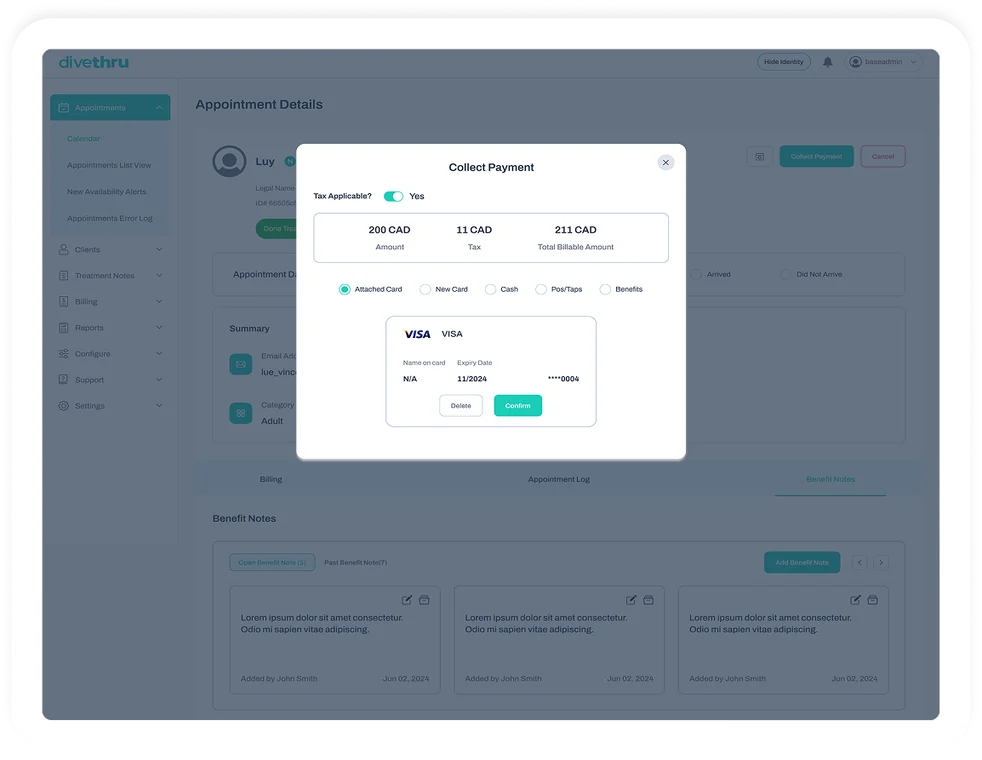The width and height of the screenshot is (982, 760).
Task: Expand the Configure sidebar section
Action: click(159, 354)
